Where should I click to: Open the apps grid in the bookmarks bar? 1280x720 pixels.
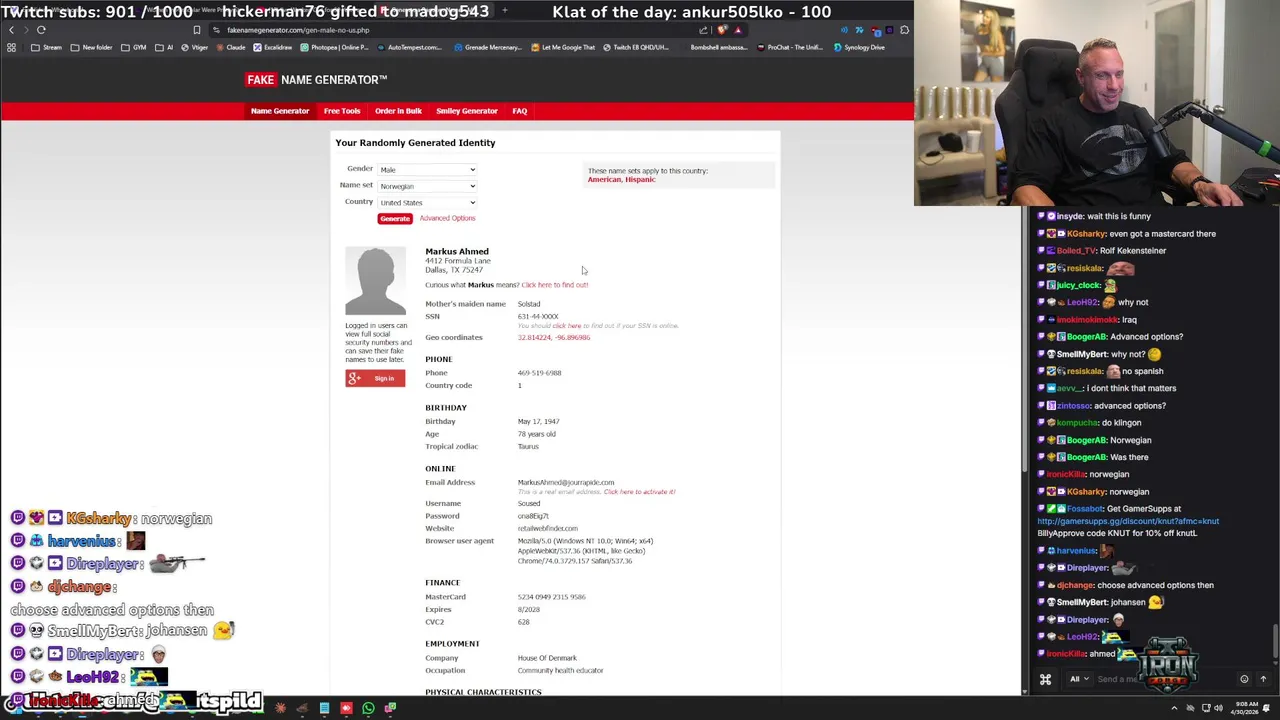11,47
